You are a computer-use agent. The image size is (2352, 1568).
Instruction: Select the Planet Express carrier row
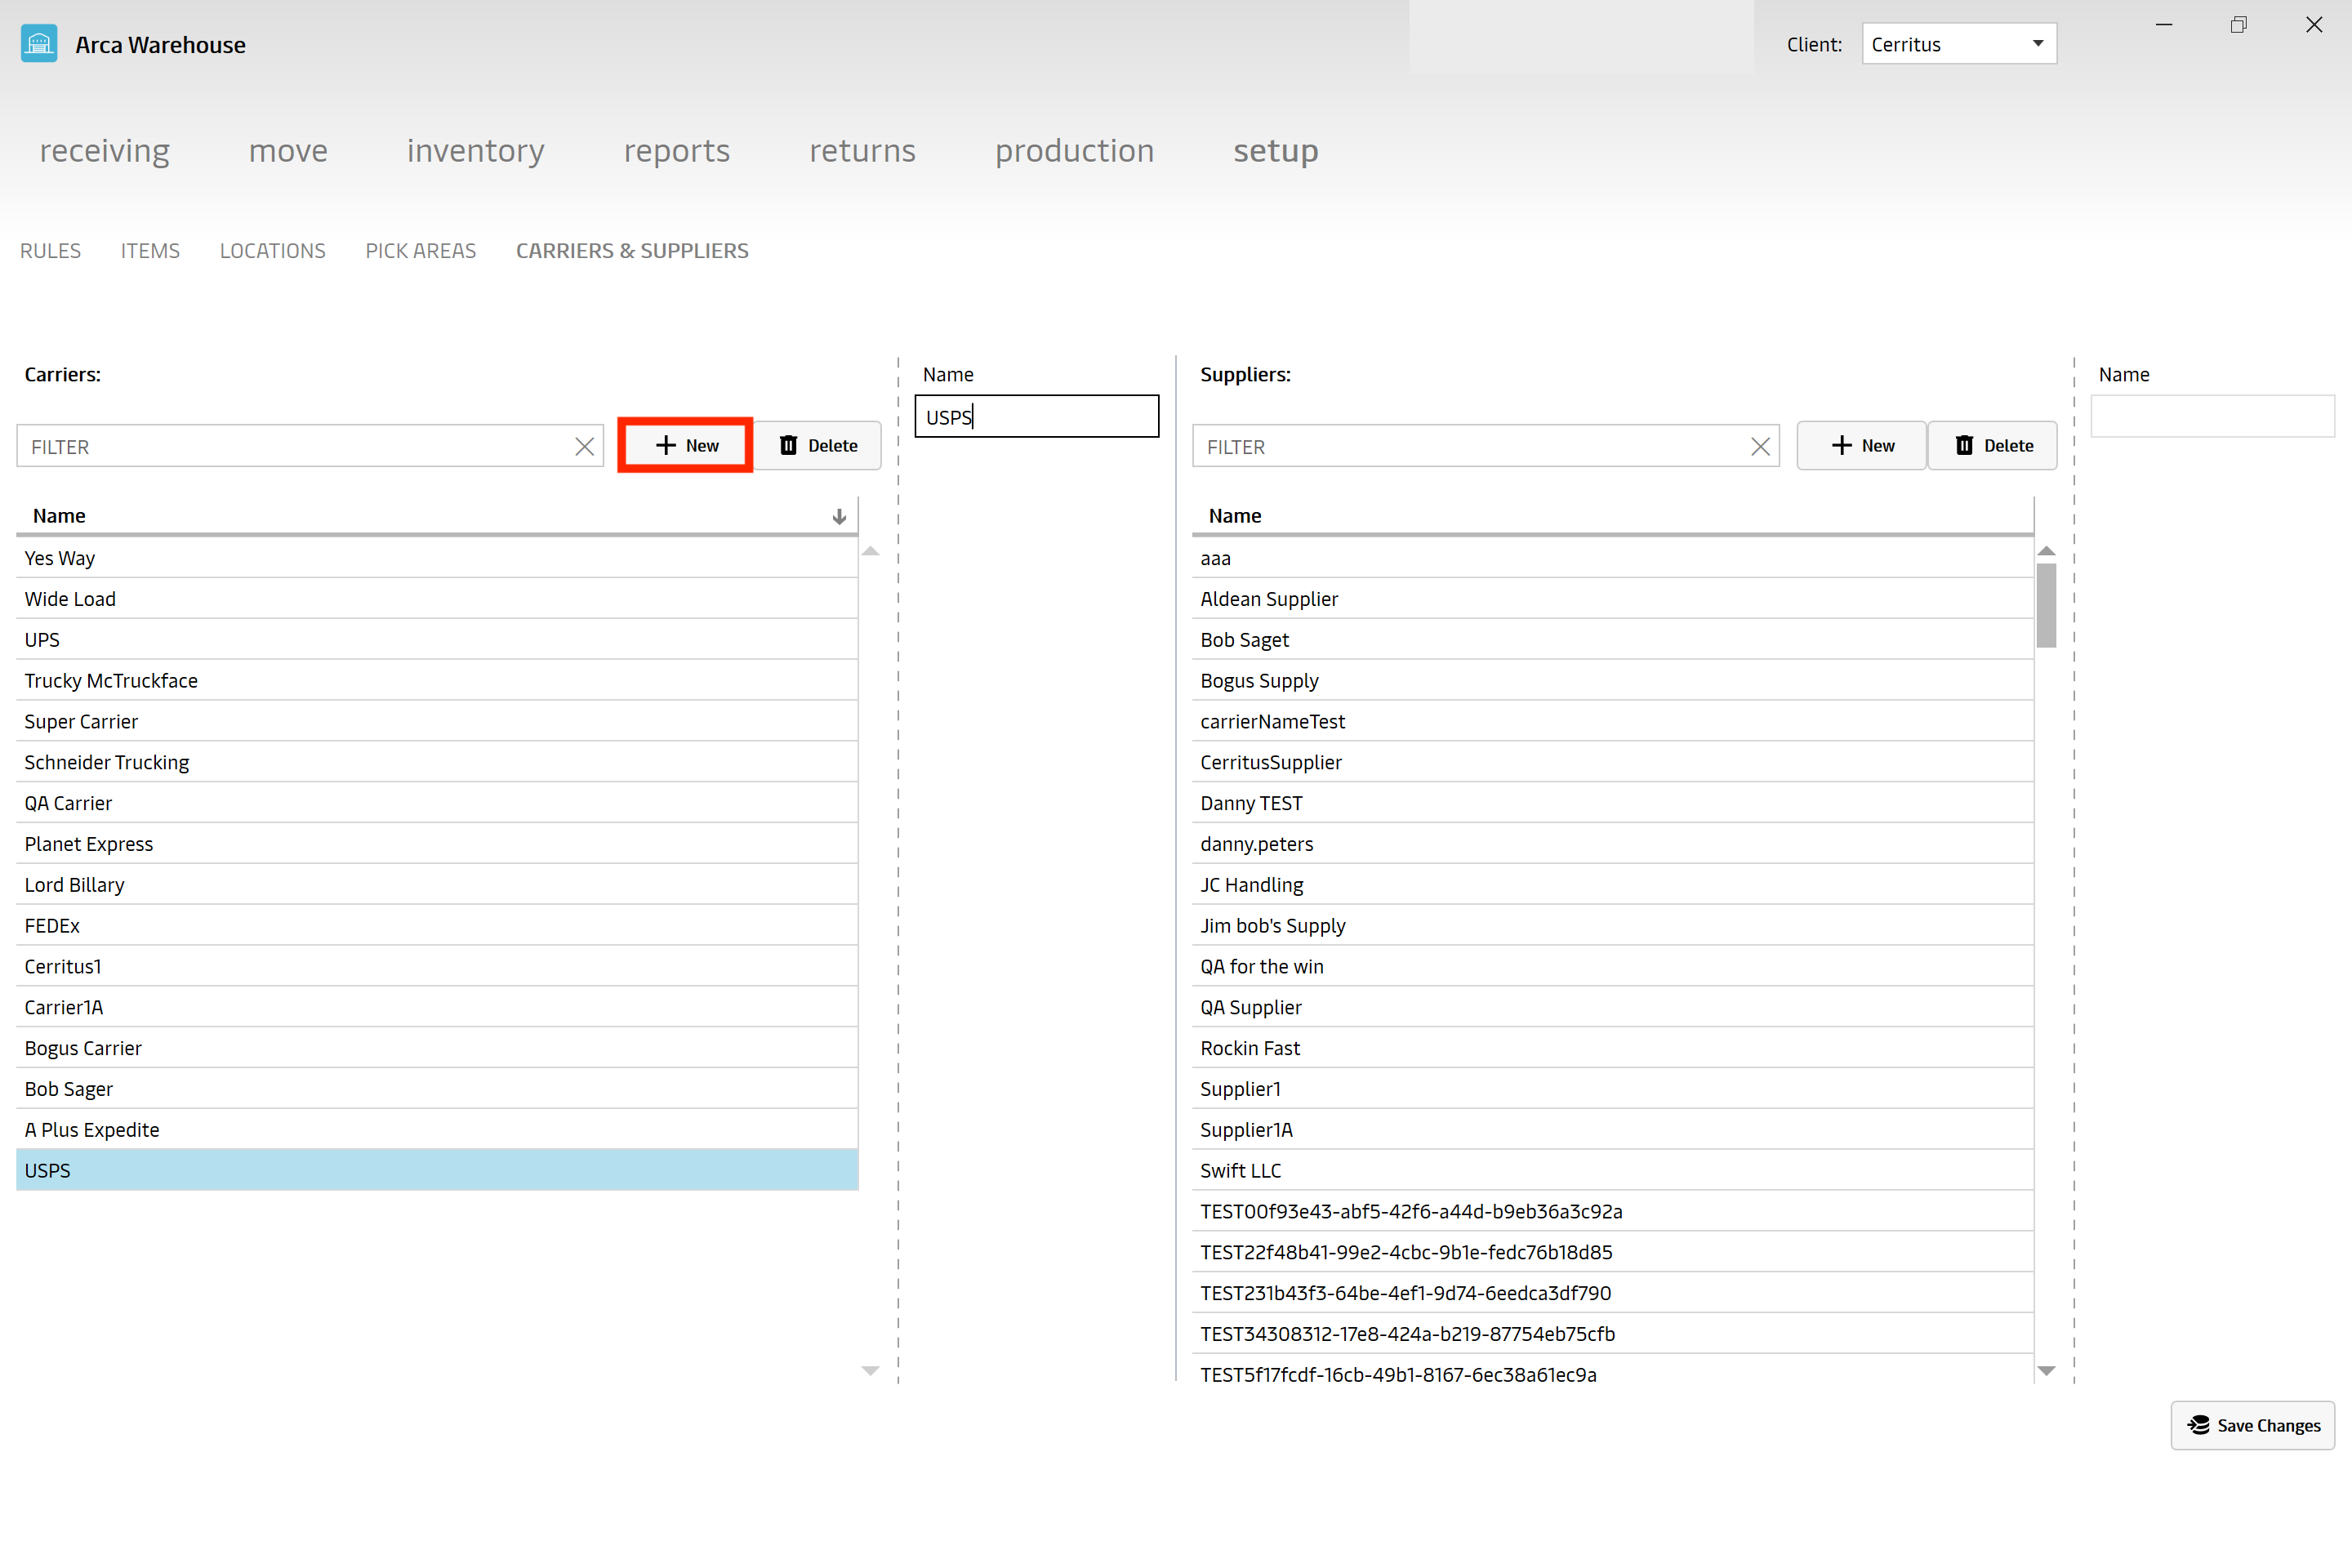coord(437,844)
